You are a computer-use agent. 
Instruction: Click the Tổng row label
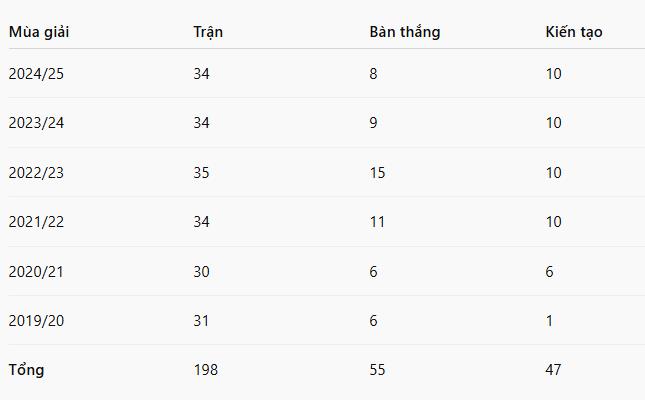[x=26, y=370]
